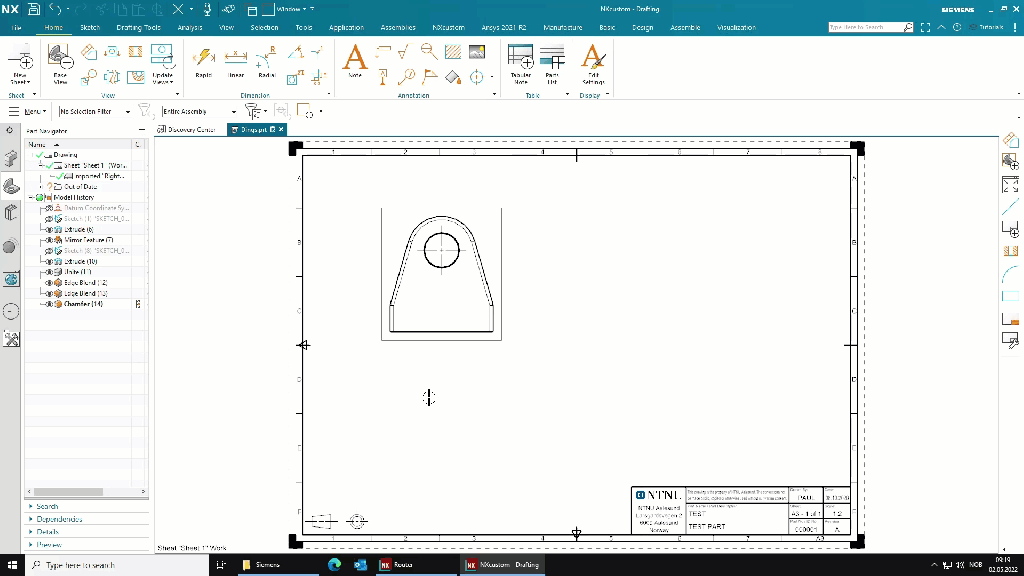Image resolution: width=1024 pixels, height=576 pixels.
Task: Add a Base View
Action: (60, 62)
